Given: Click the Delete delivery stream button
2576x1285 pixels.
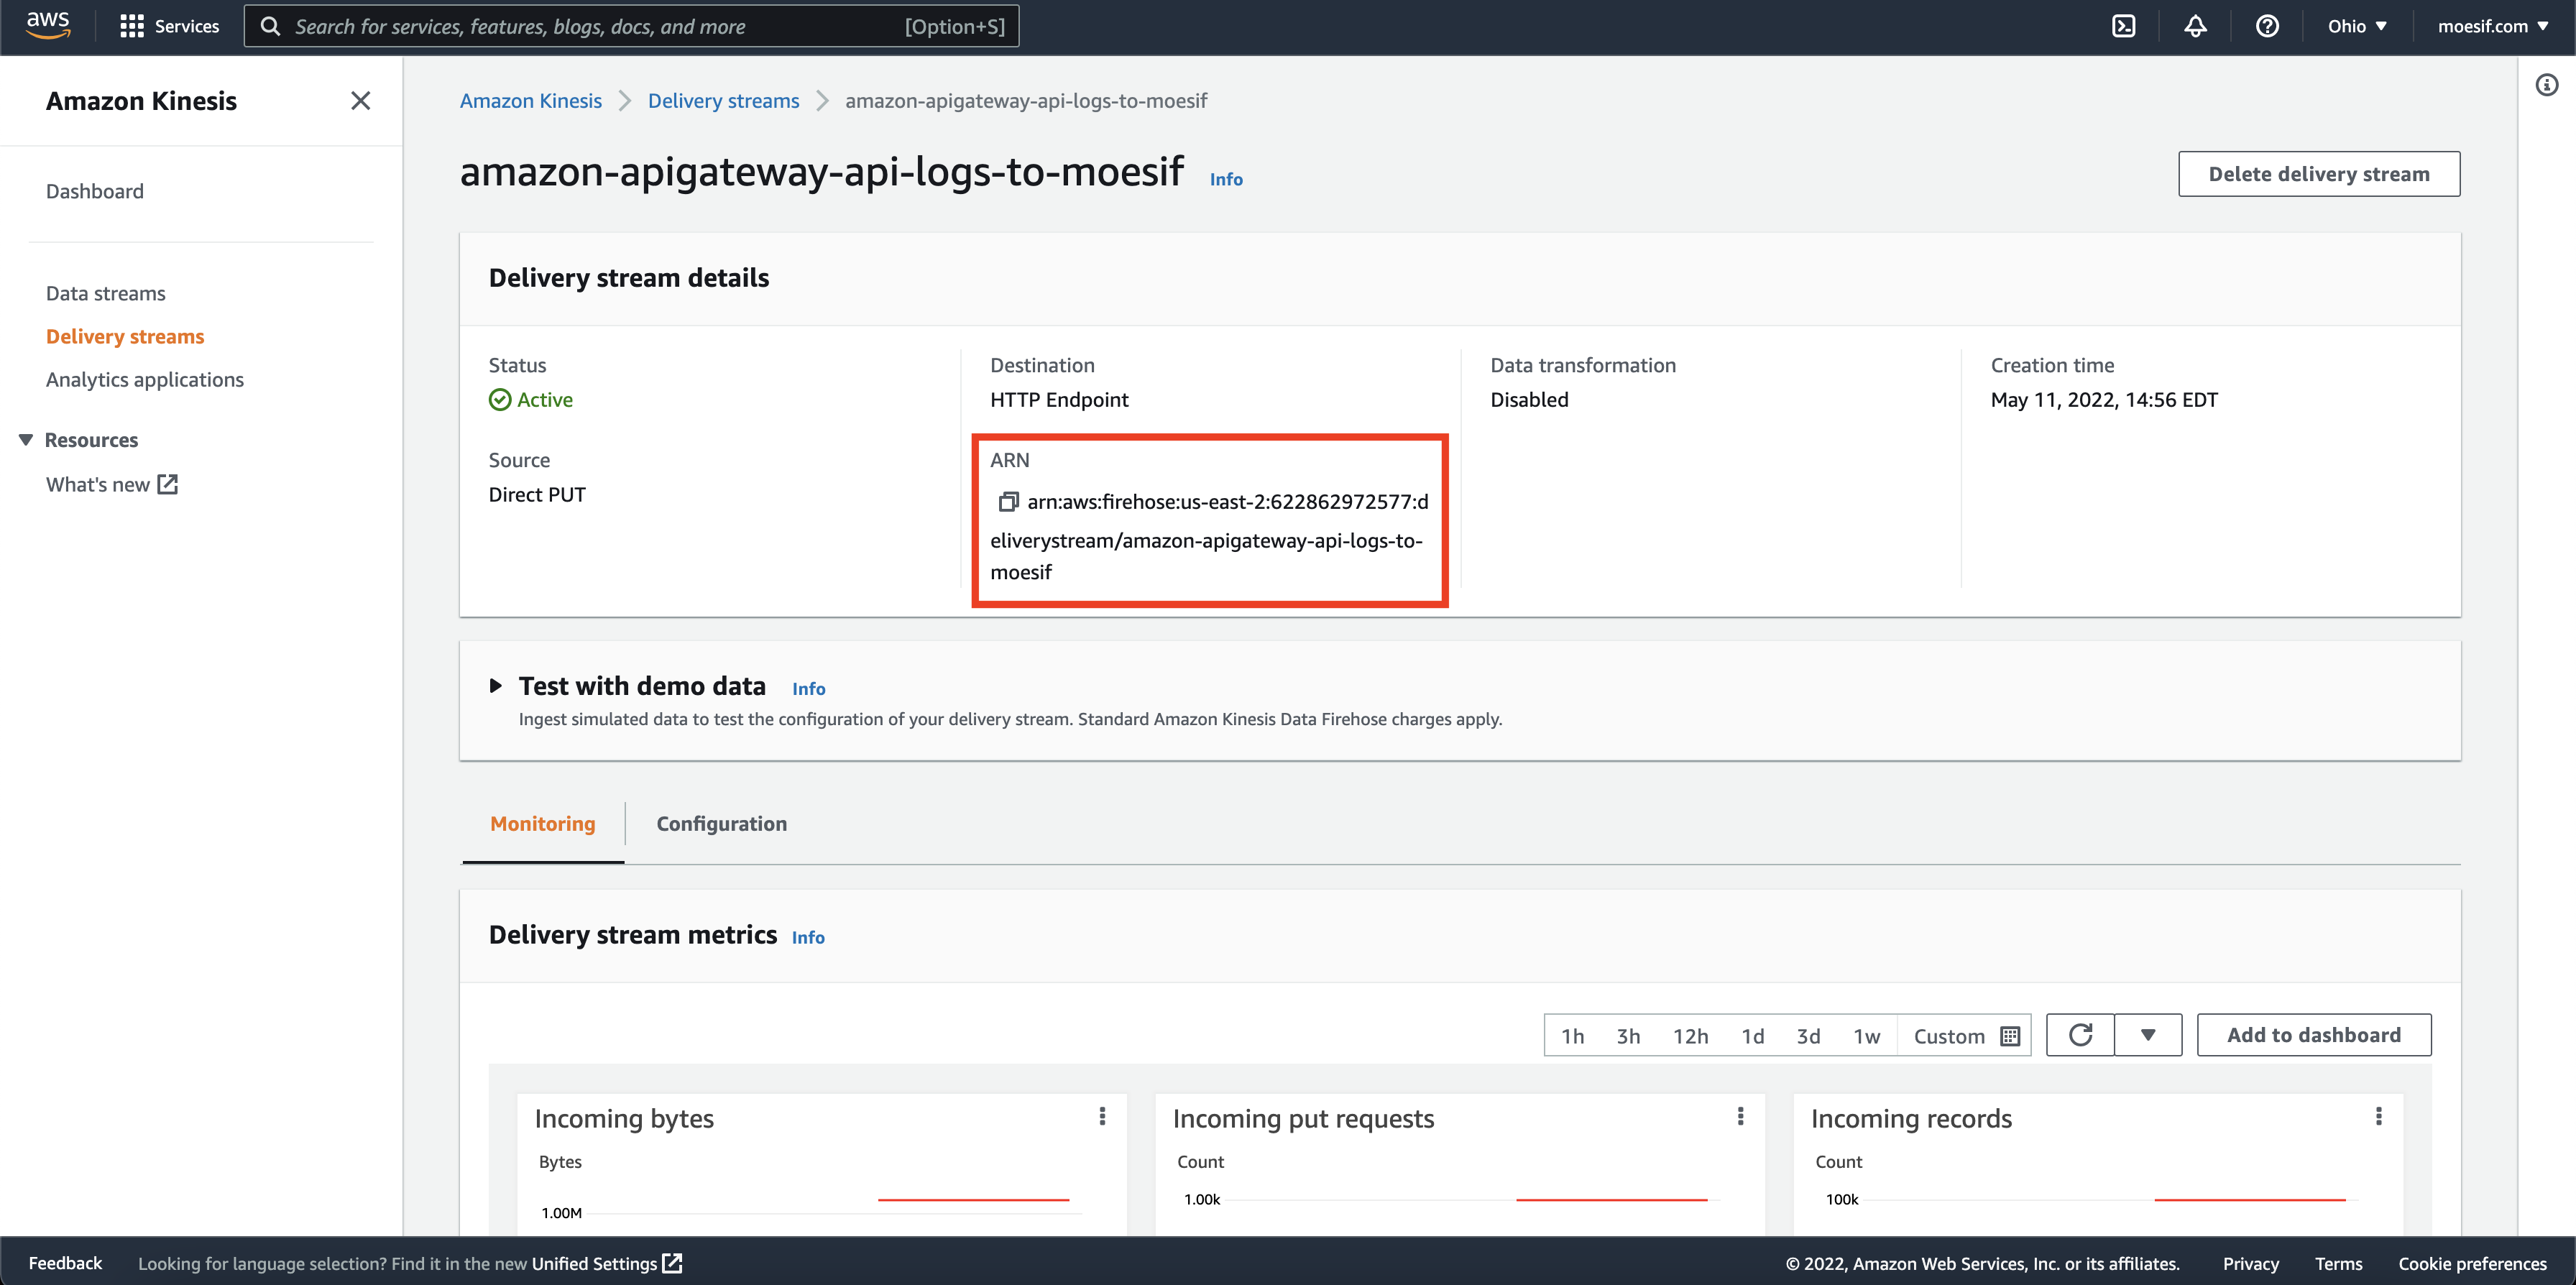Looking at the screenshot, I should click(2319, 174).
